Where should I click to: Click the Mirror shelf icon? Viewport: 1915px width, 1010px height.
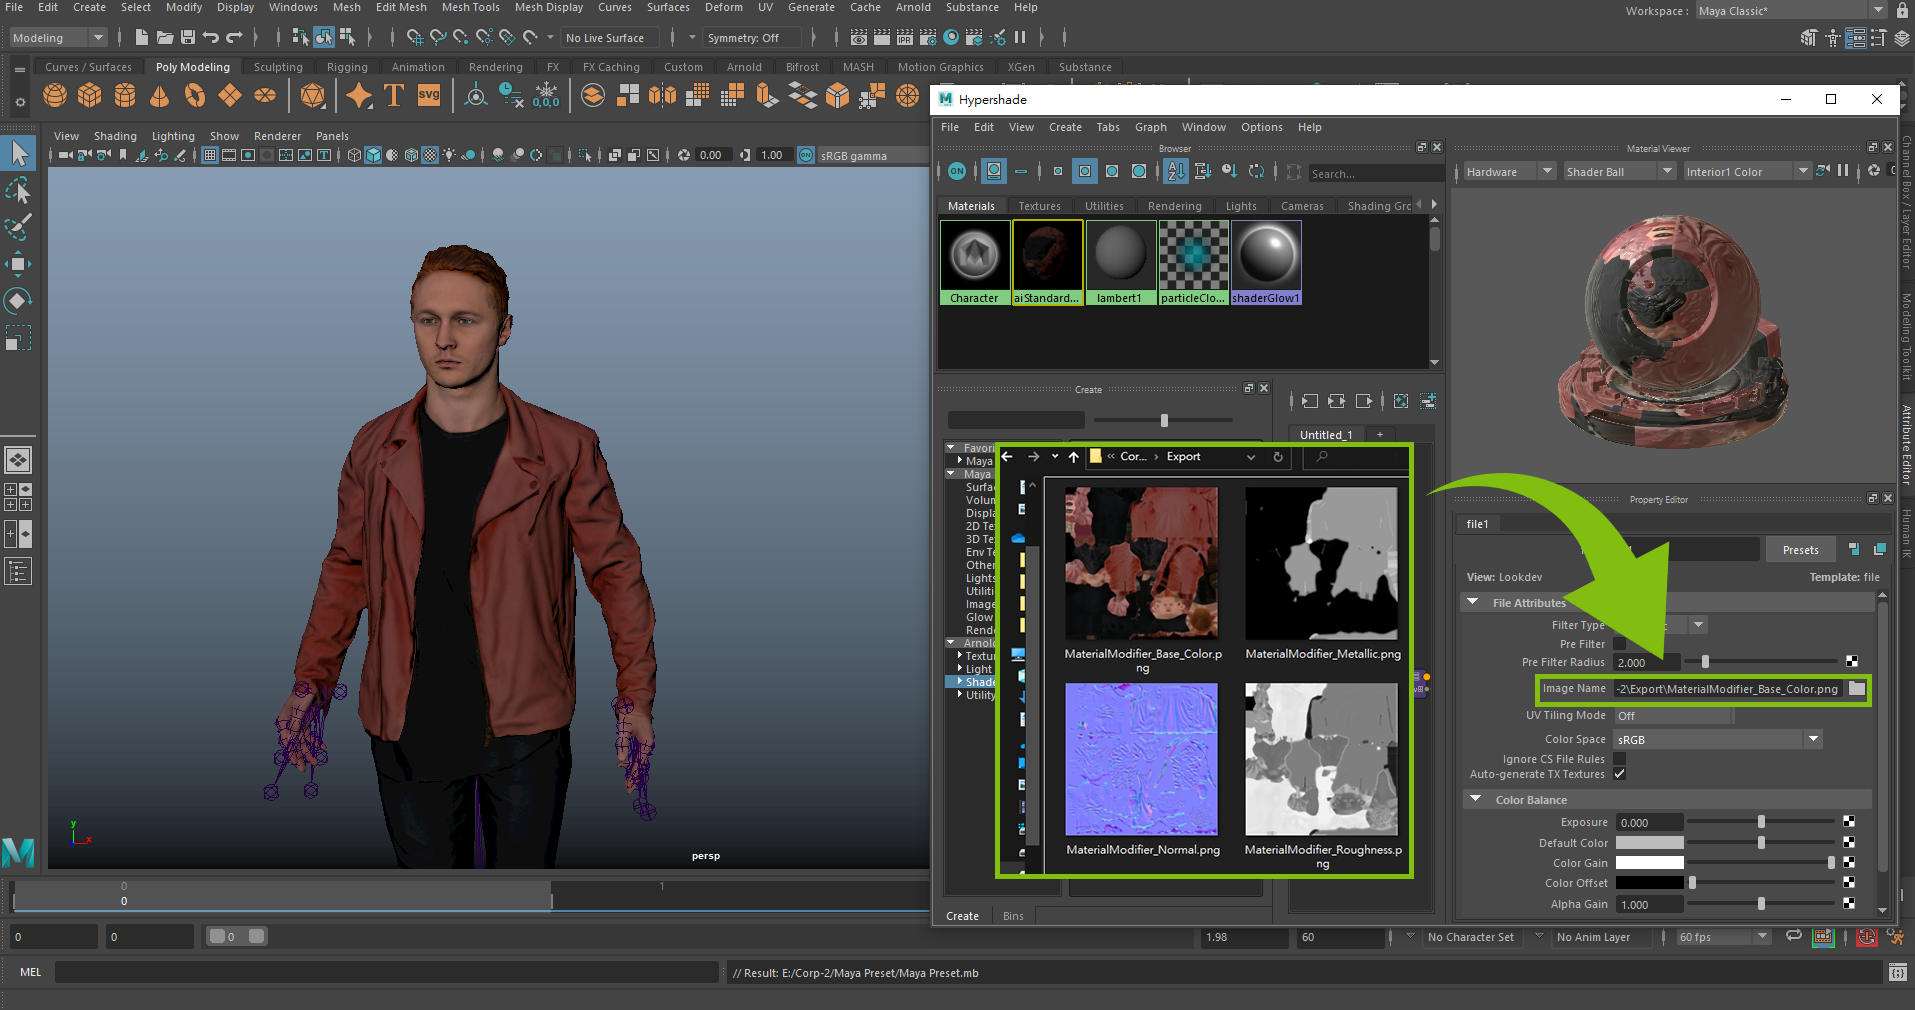pos(662,95)
